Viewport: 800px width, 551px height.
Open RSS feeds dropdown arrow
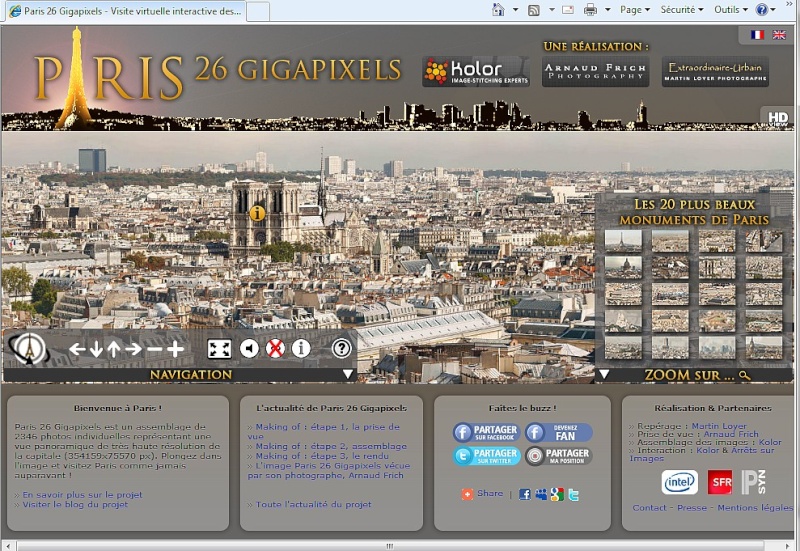552,10
